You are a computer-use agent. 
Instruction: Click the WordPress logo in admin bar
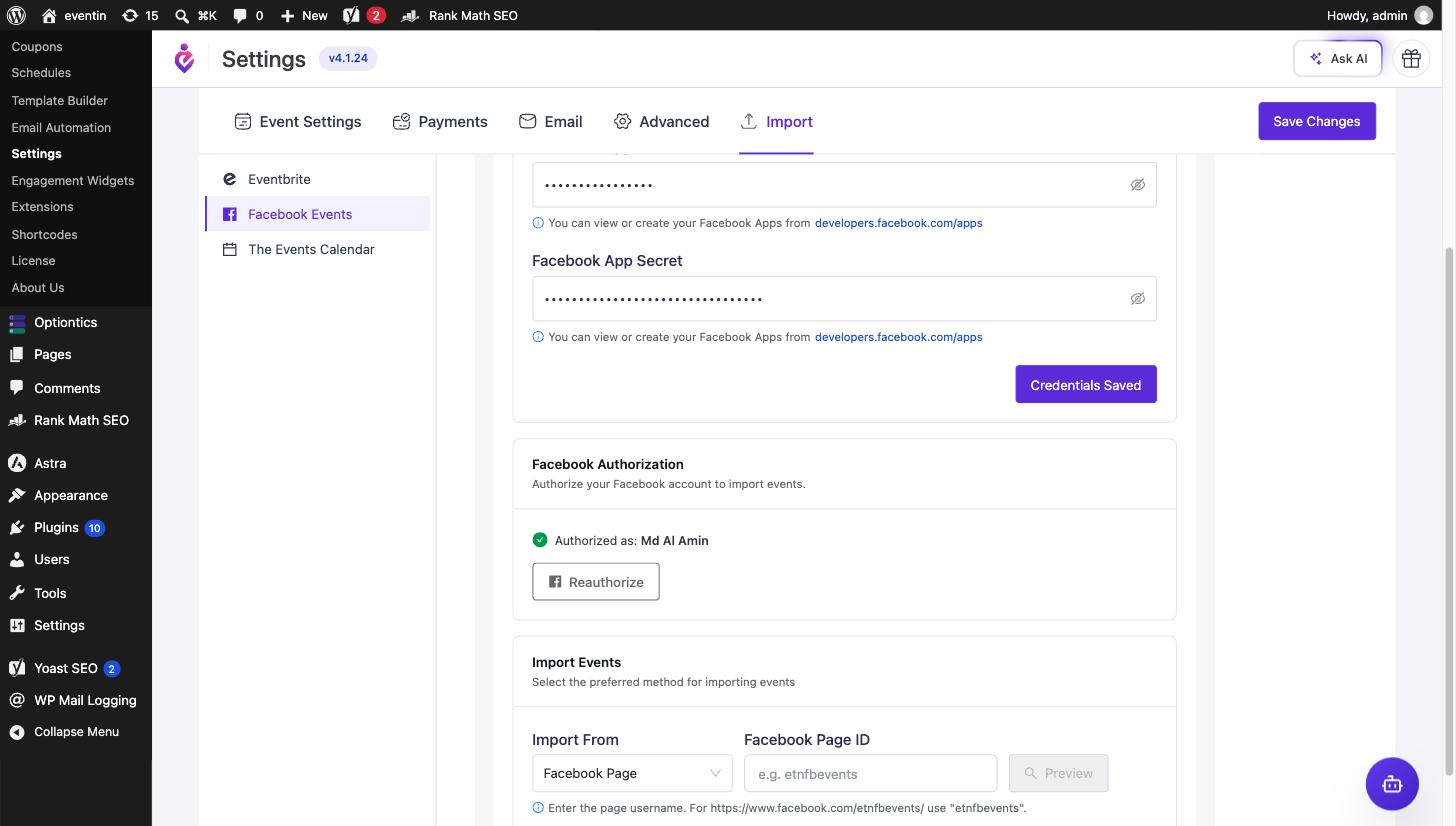point(16,15)
